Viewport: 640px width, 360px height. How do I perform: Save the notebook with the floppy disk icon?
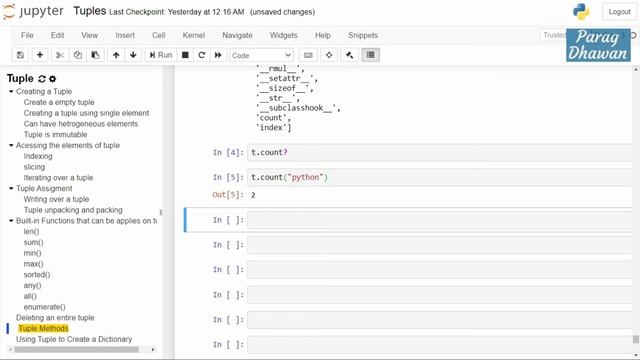pyautogui.click(x=20, y=55)
